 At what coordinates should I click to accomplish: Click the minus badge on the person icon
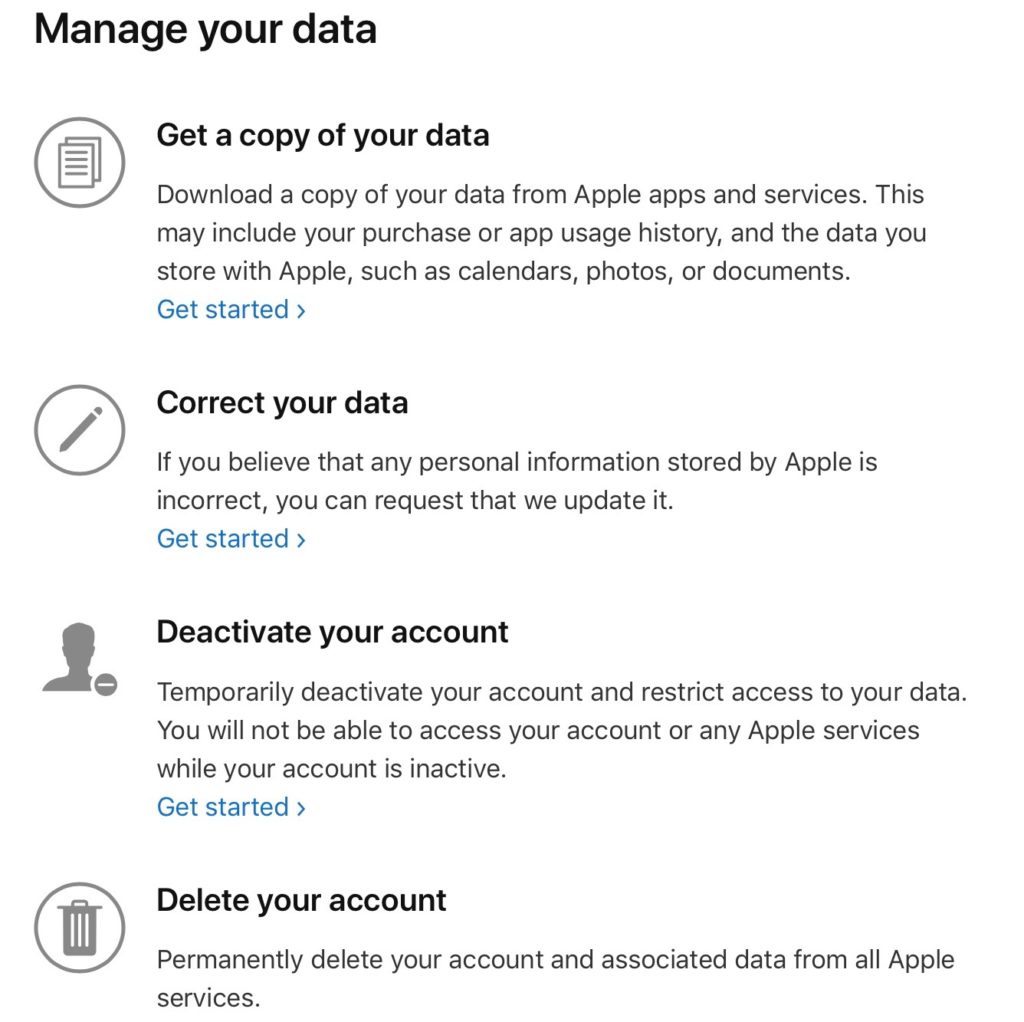(107, 684)
